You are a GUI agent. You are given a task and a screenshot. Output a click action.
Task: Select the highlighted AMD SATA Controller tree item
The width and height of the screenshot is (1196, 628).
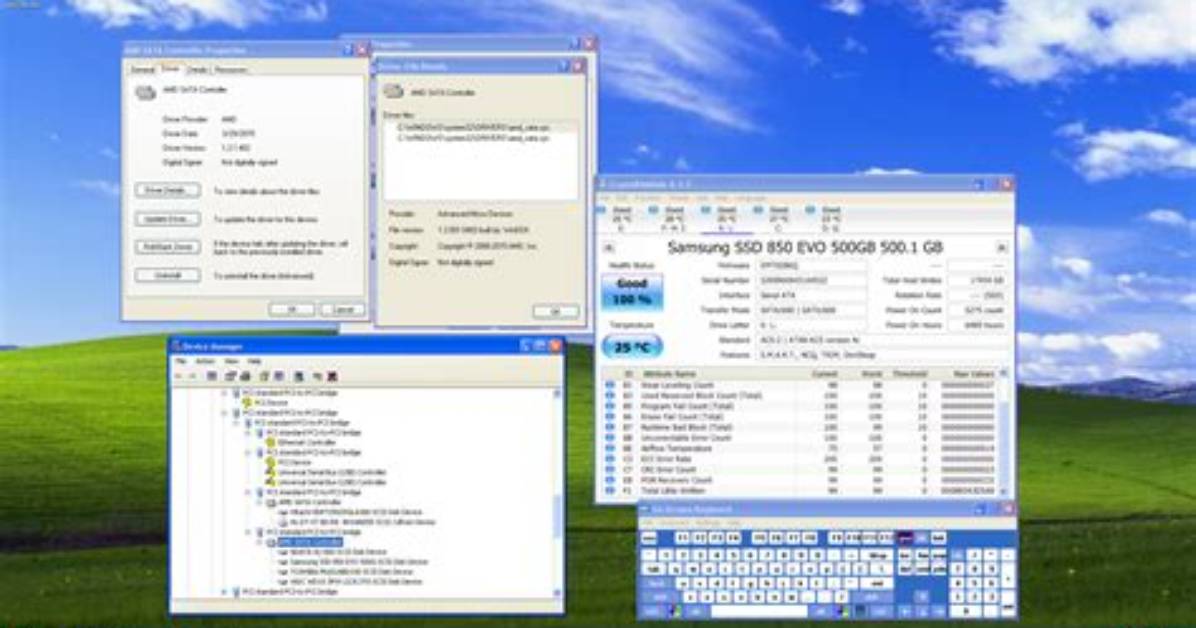tap(309, 542)
